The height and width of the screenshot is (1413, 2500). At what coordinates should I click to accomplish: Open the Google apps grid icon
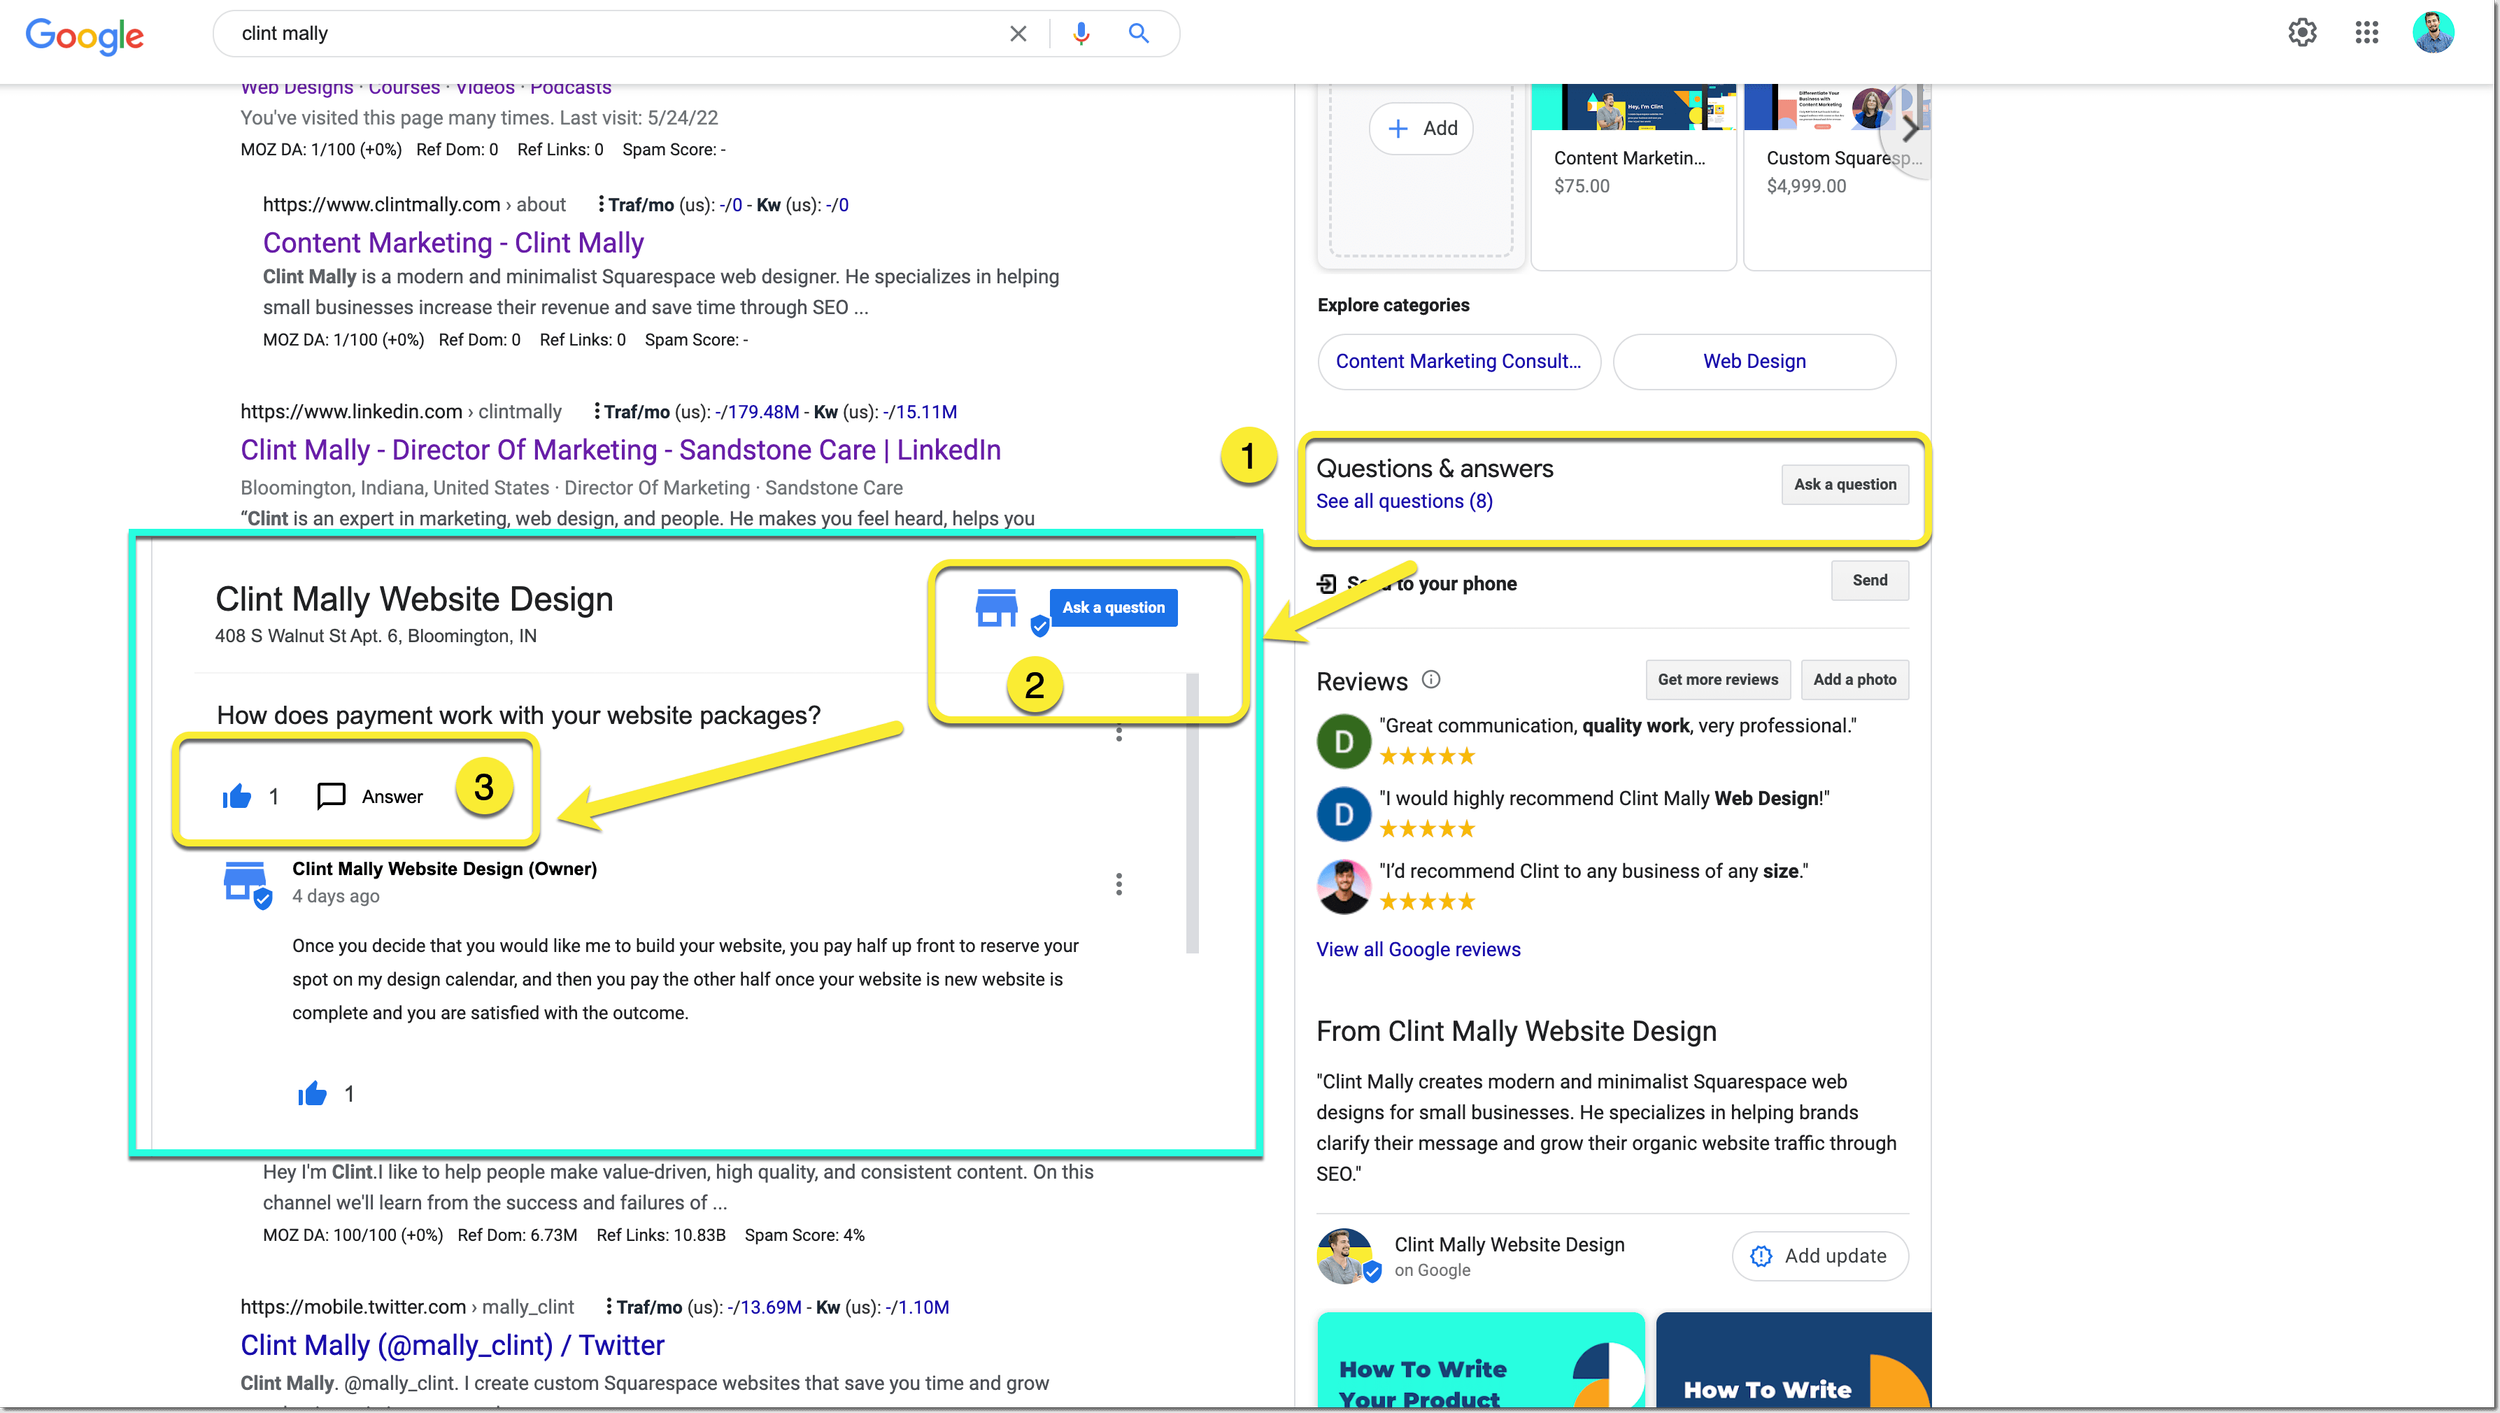(2366, 33)
